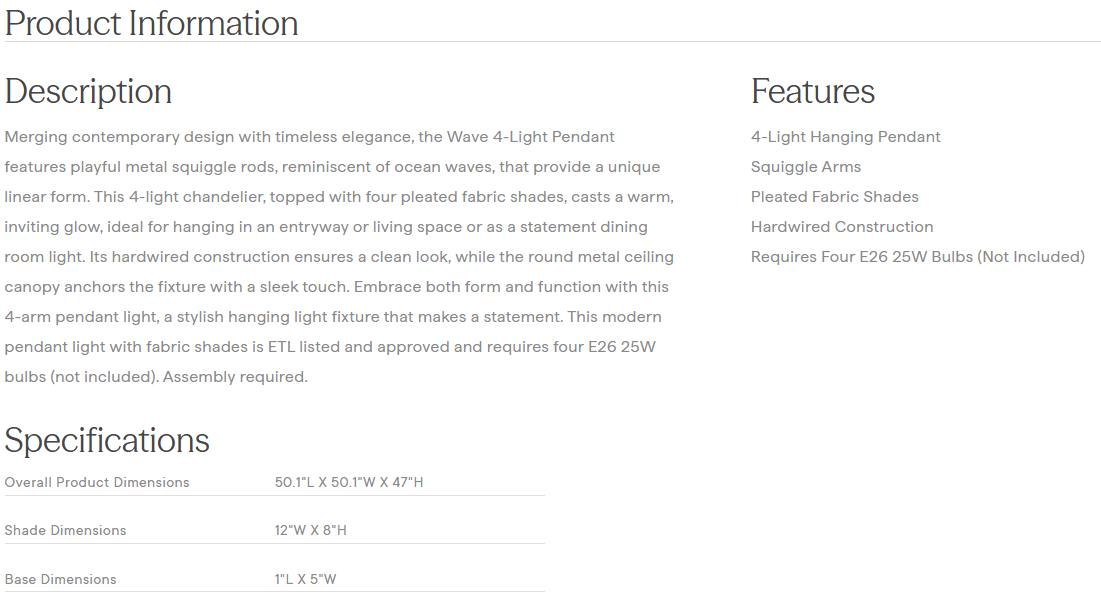Click the Embrace both form and function text
The height and width of the screenshot is (598, 1101).
click(x=475, y=287)
